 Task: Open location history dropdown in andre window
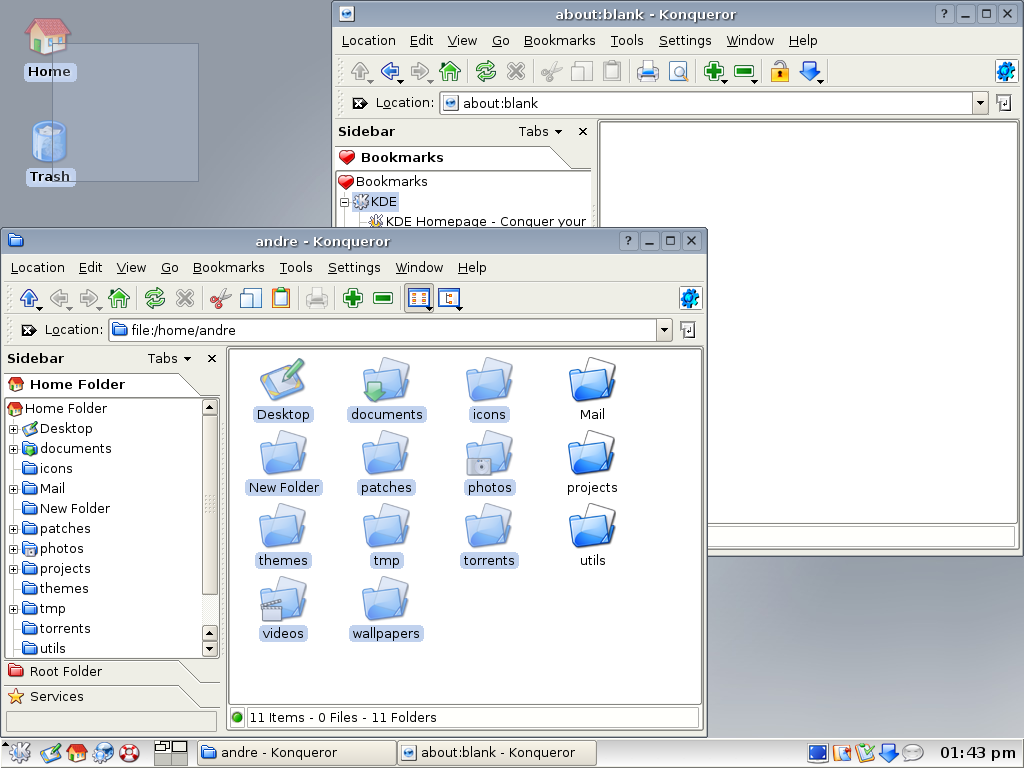(664, 330)
